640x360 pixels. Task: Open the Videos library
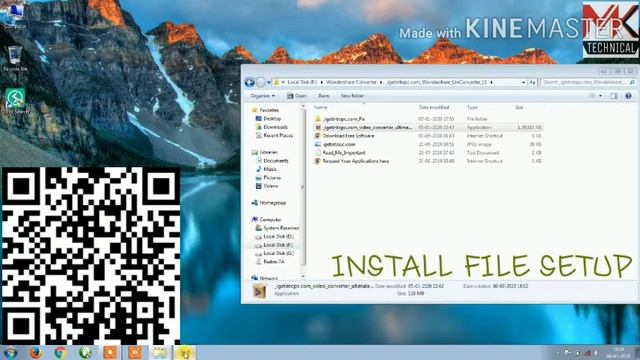(x=270, y=186)
